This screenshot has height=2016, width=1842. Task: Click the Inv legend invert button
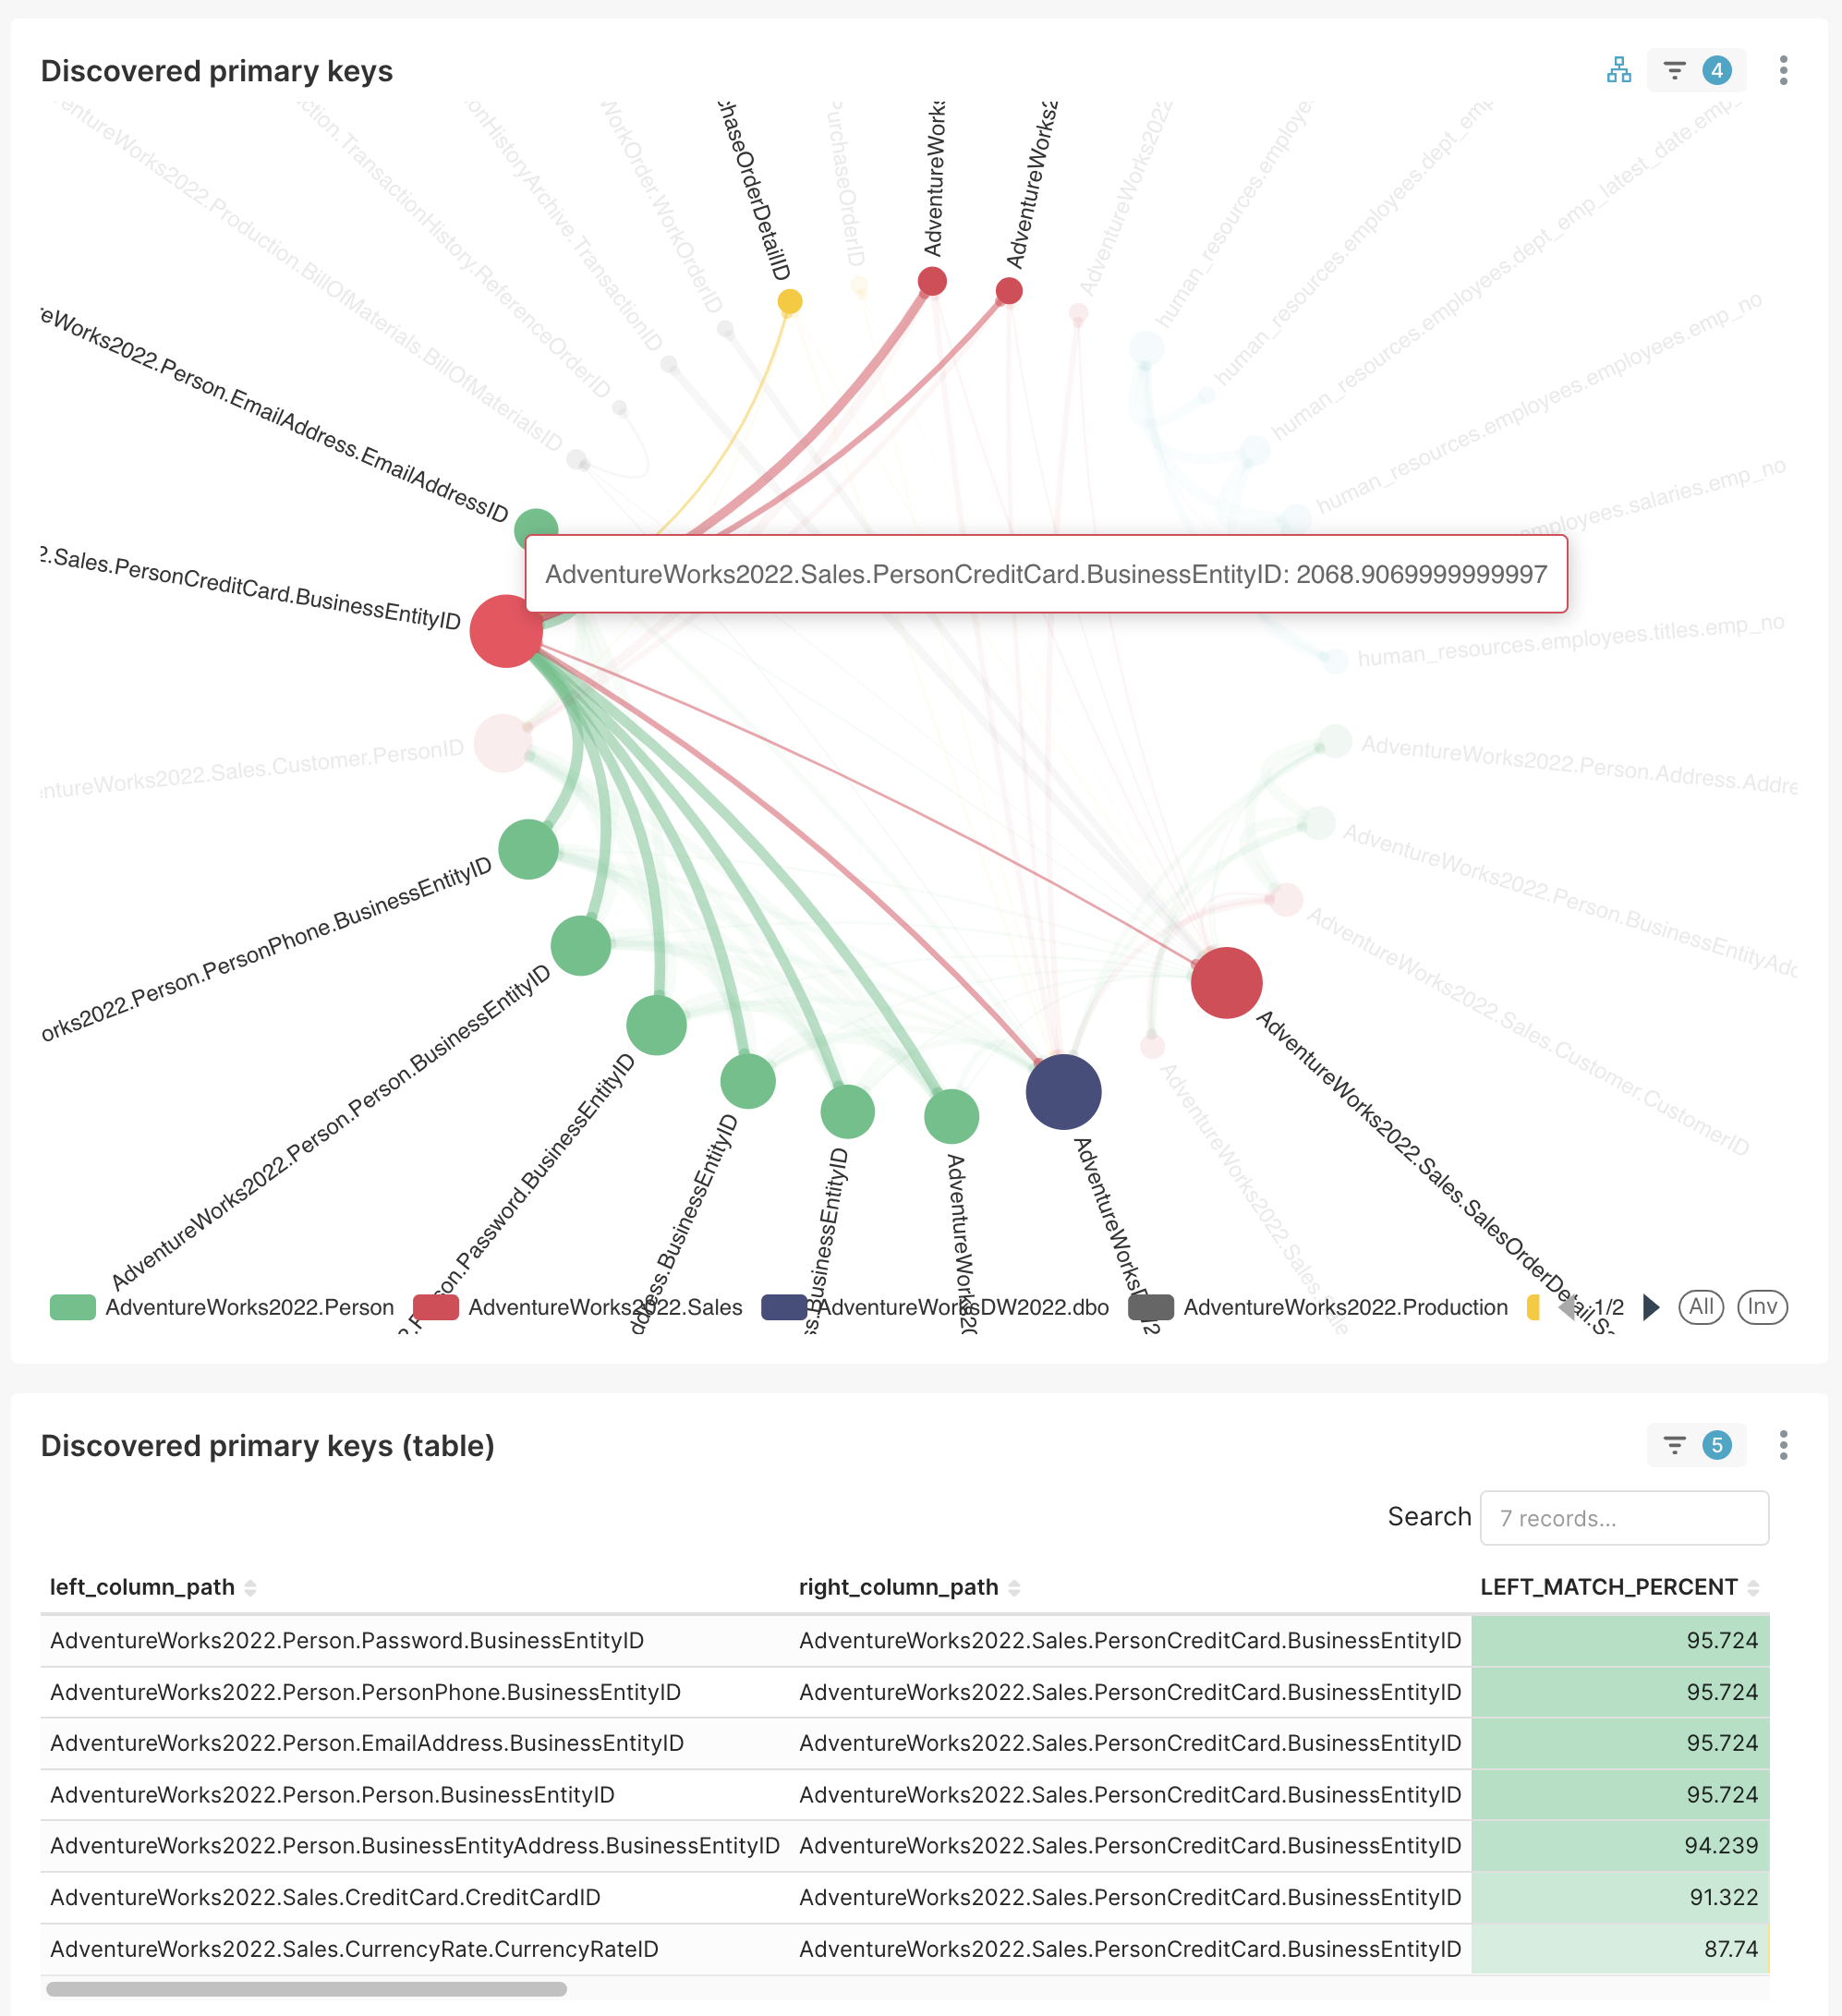click(x=1762, y=1307)
